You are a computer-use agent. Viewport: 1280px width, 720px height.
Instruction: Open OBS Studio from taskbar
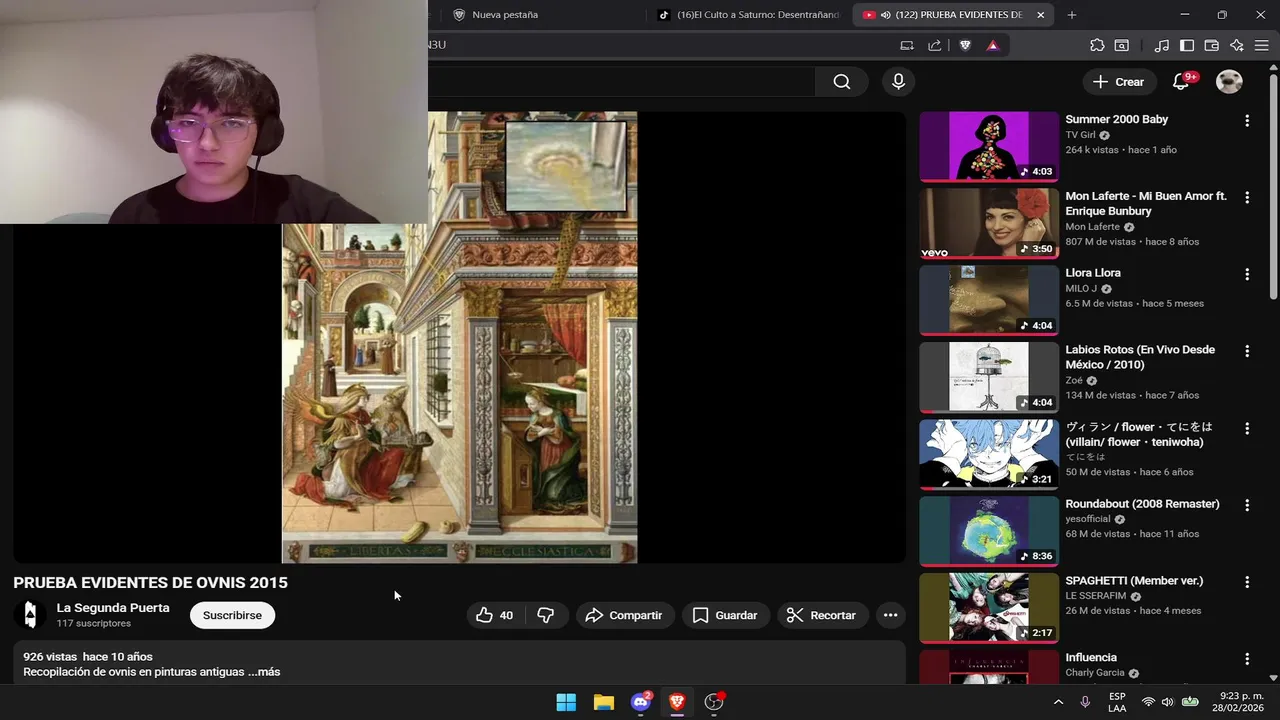coord(714,702)
